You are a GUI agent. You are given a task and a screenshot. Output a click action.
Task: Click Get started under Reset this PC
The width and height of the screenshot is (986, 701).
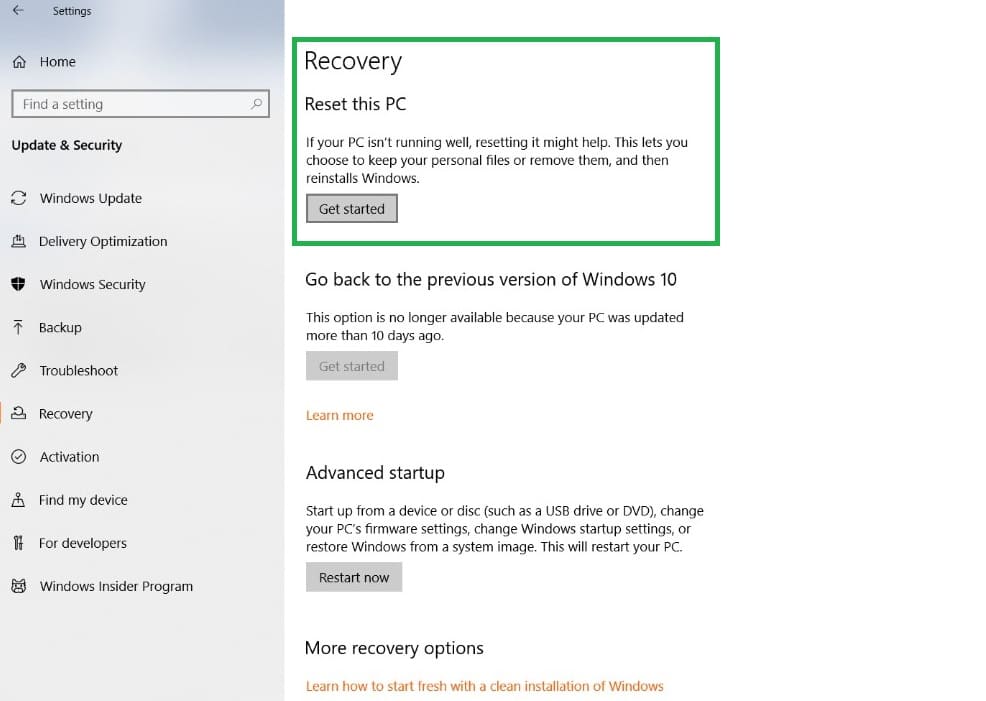352,209
